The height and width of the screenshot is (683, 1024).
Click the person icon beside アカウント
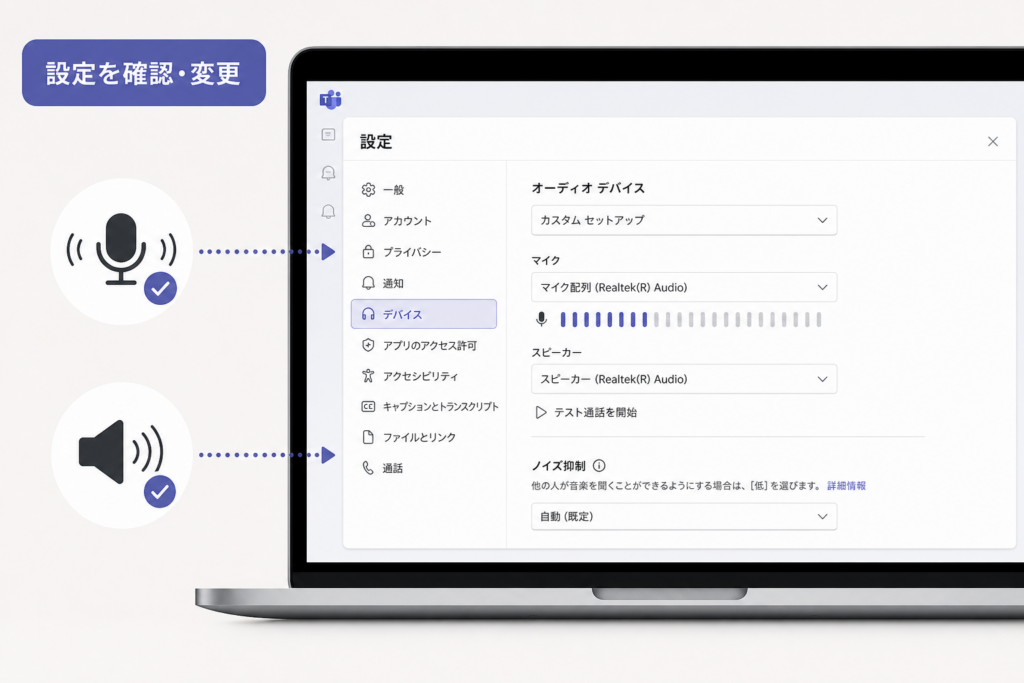[x=368, y=221]
